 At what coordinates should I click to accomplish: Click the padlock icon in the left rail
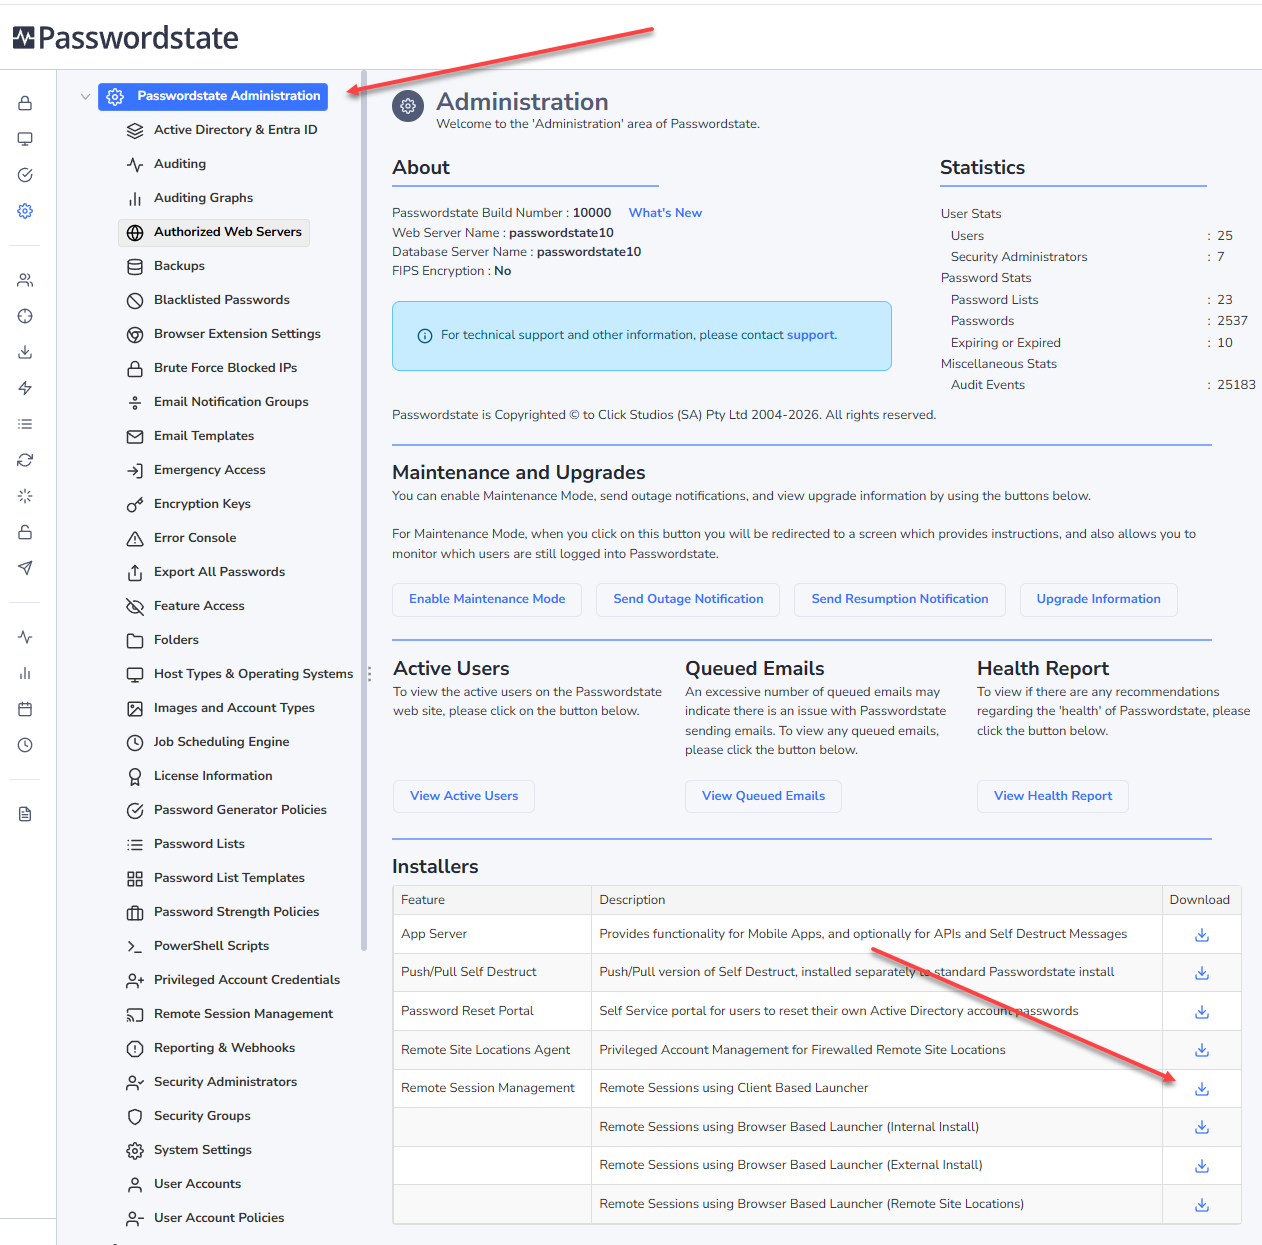click(25, 103)
